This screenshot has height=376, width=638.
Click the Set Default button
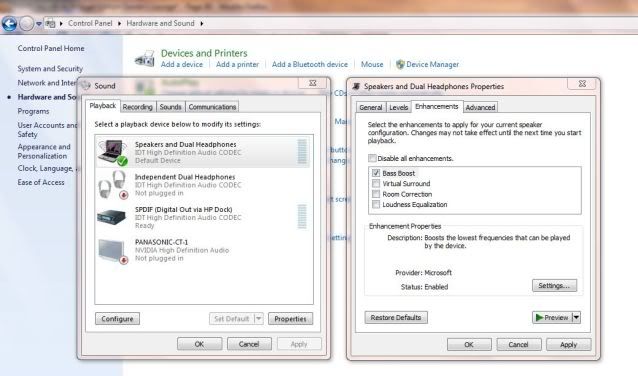pos(232,319)
